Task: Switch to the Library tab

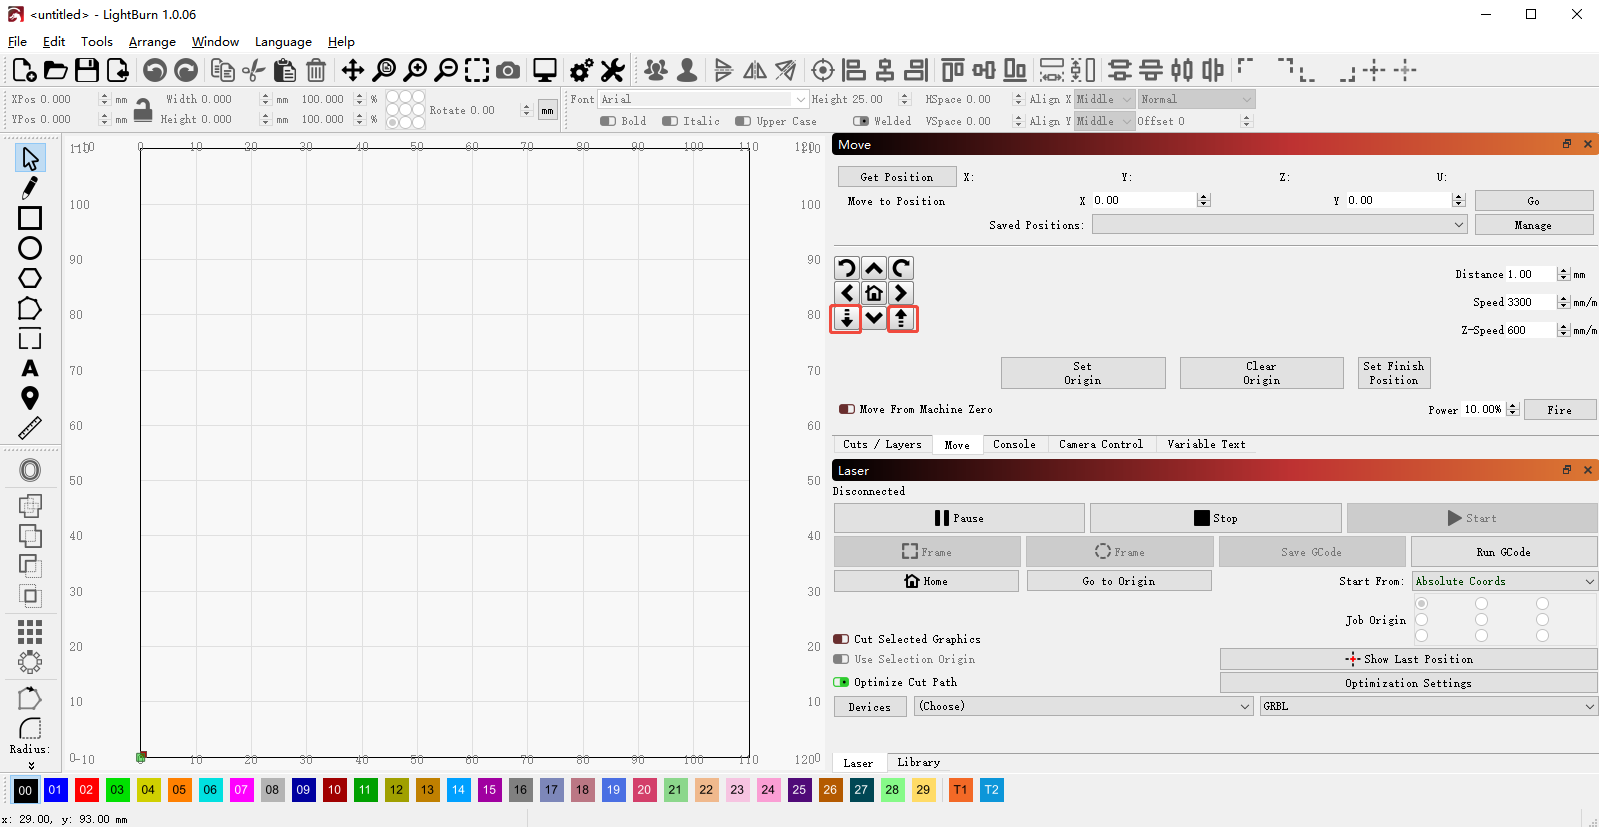Action: (x=918, y=762)
